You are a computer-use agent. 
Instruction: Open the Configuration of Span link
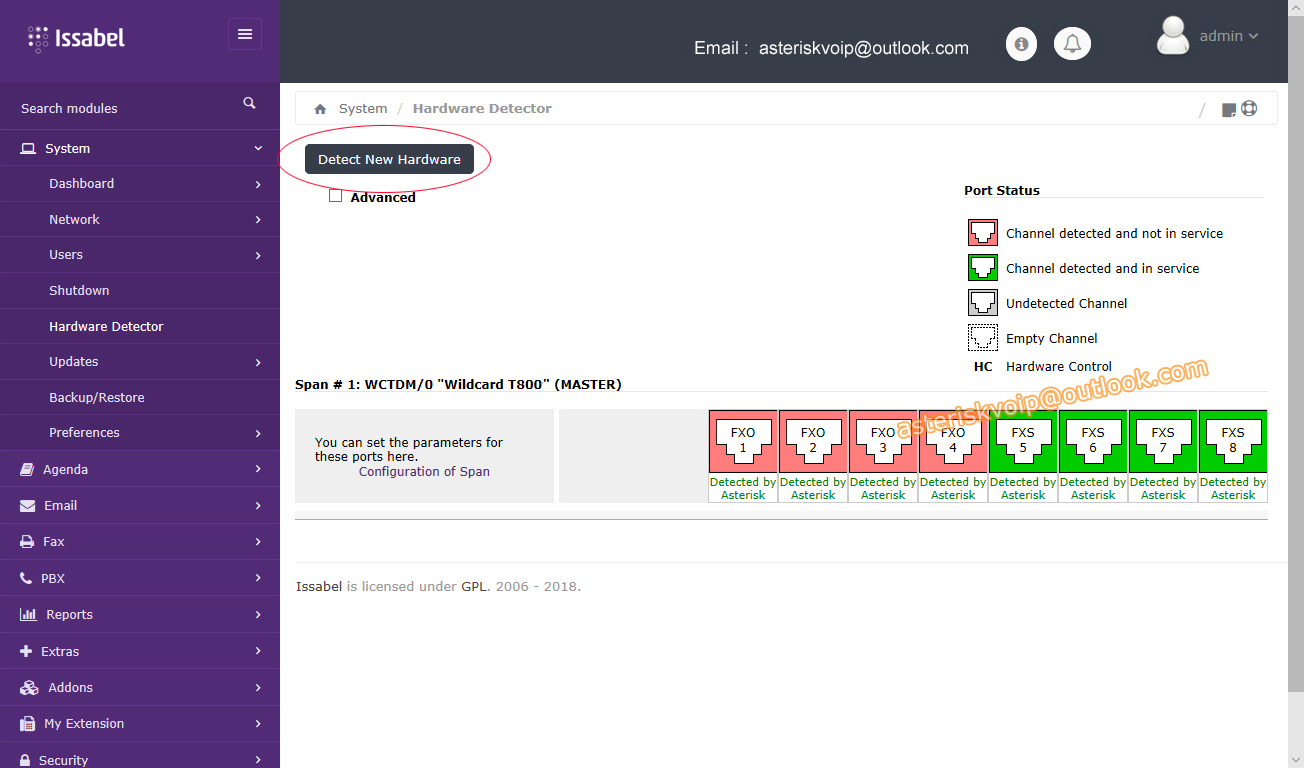point(424,471)
